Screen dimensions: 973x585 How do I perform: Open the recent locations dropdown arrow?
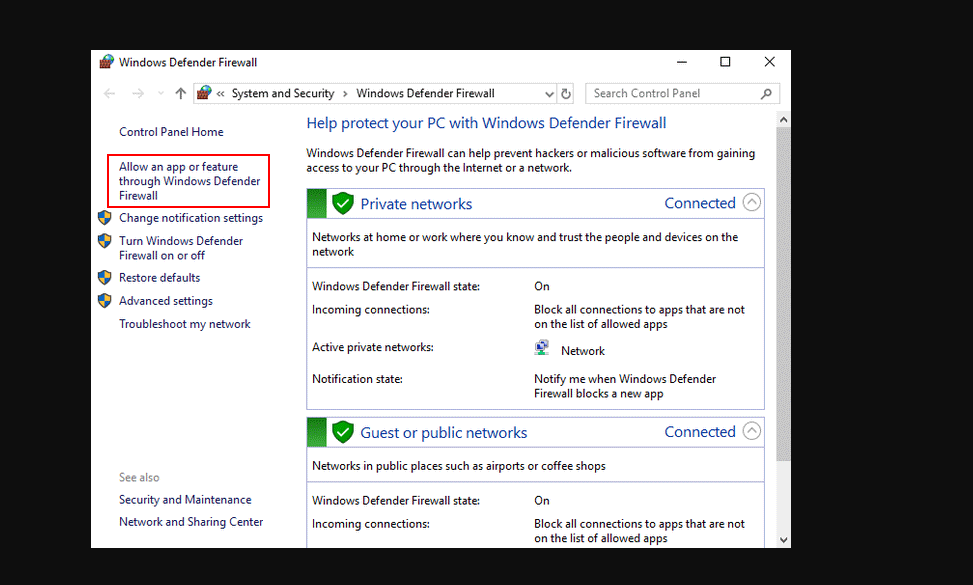click(161, 94)
